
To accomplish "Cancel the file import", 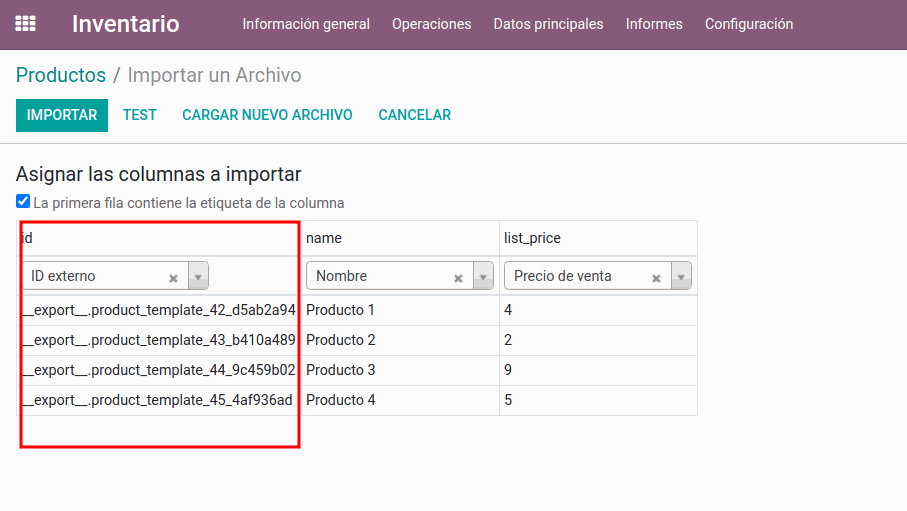I will tap(414, 115).
